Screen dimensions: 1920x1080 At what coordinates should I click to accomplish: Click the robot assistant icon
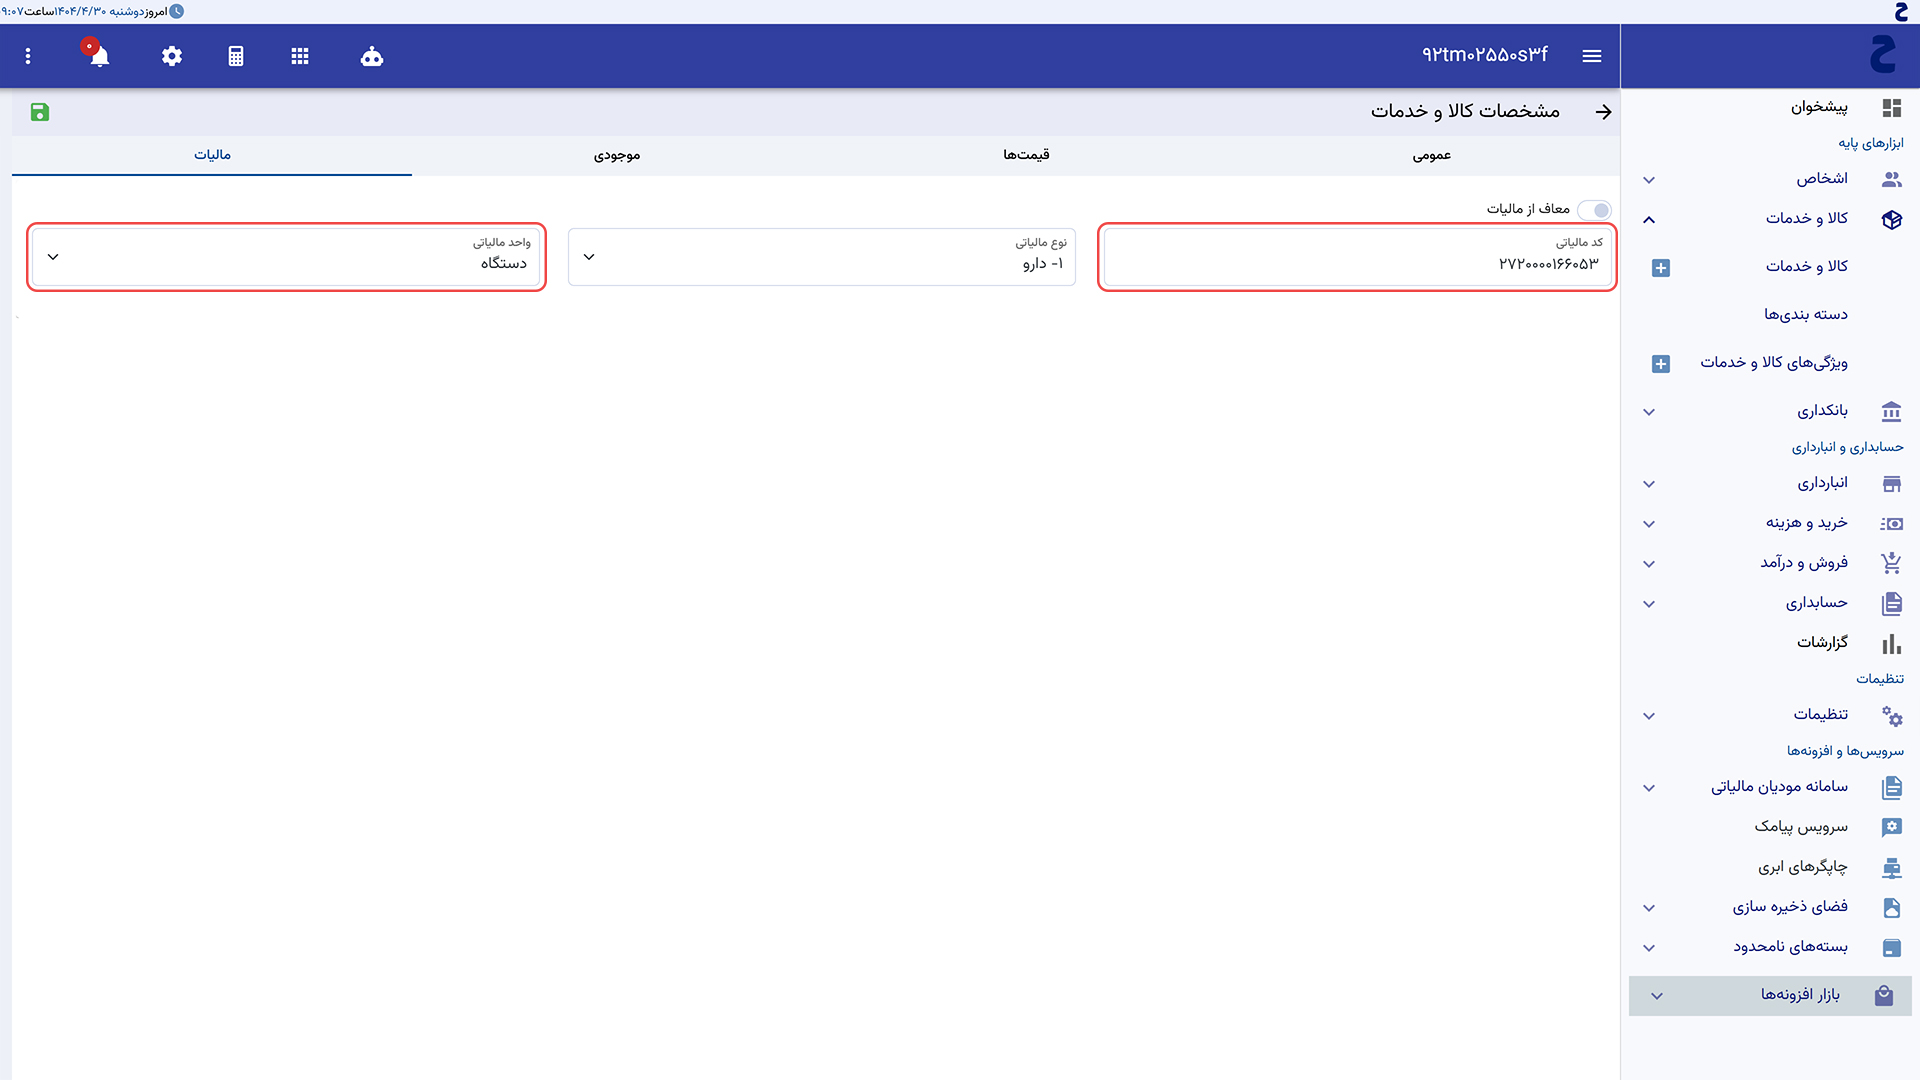pos(372,56)
